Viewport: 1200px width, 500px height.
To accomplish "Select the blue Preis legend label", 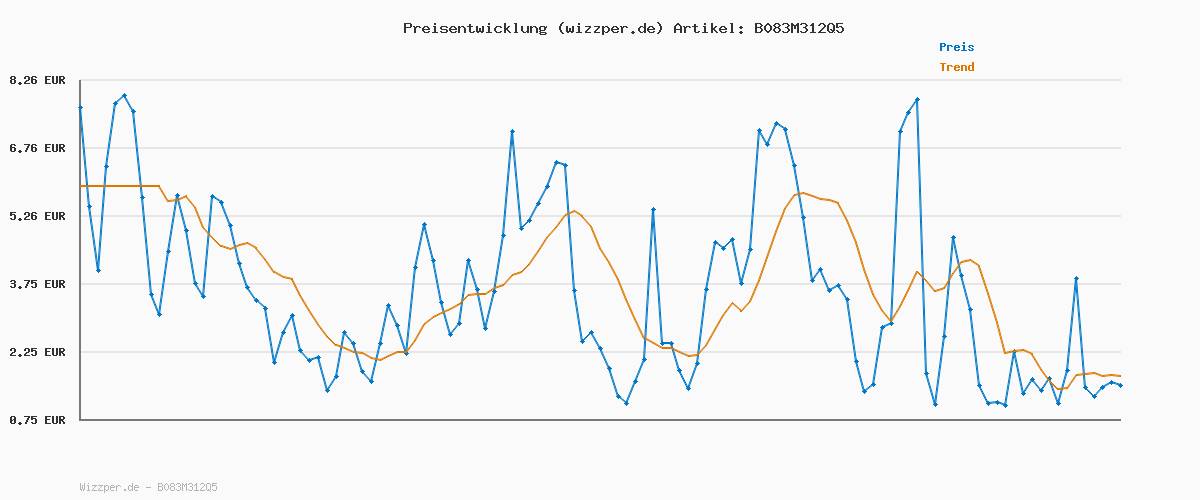I will coord(956,47).
